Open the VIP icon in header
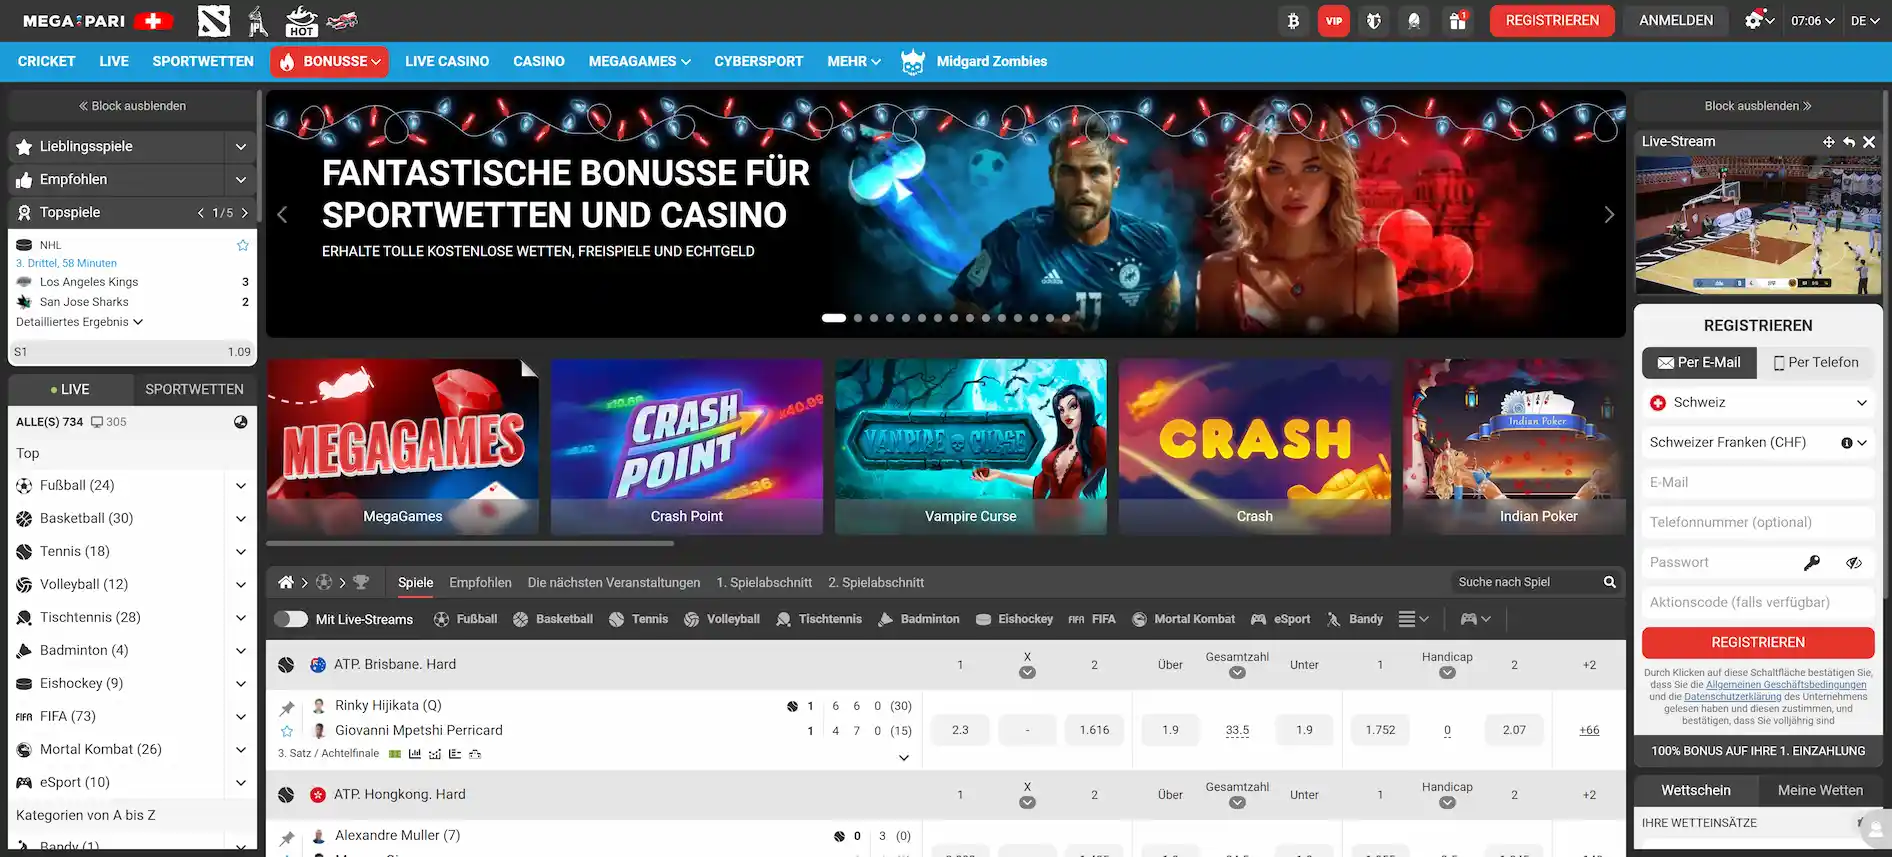 coord(1334,21)
